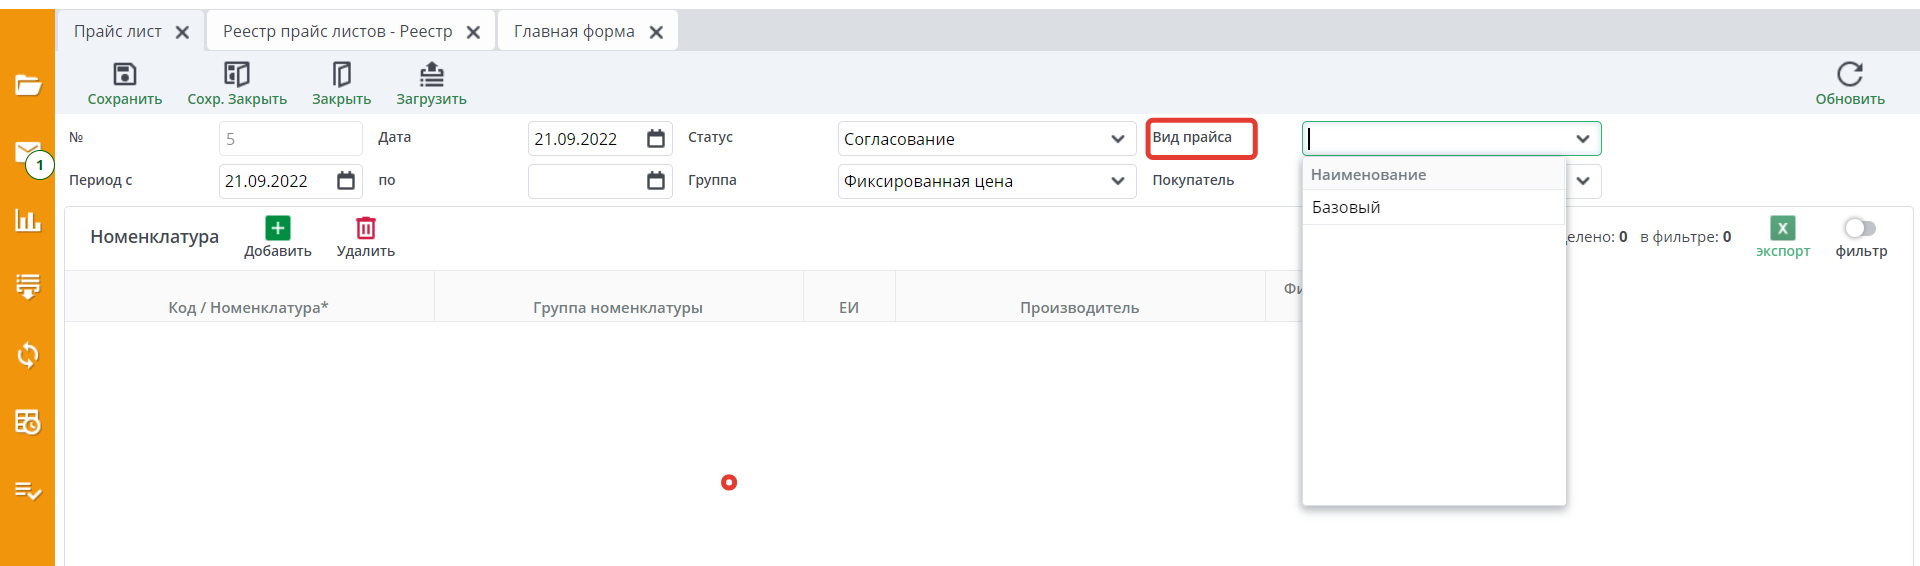This screenshot has height=566, width=1920.
Task: Click the red Удалить trash icon
Action: [x=366, y=229]
